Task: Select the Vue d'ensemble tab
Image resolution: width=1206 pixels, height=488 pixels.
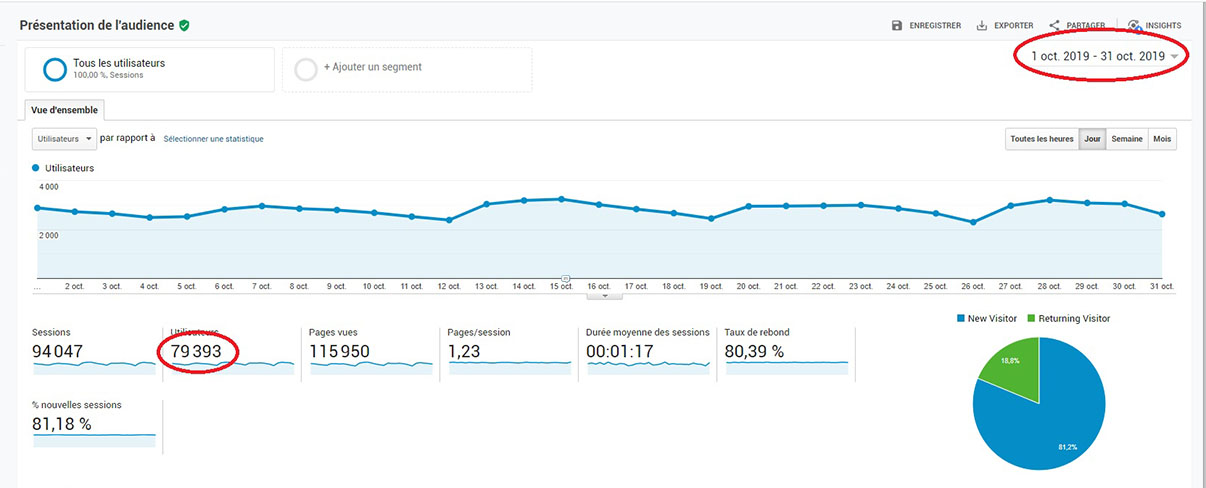Action: 64,110
